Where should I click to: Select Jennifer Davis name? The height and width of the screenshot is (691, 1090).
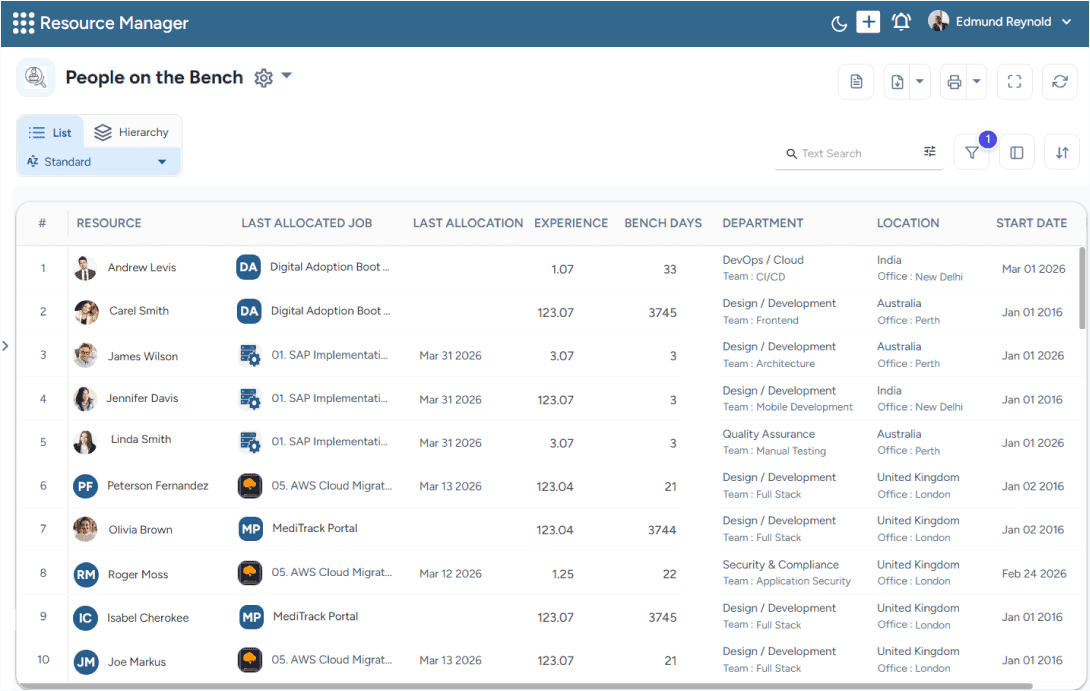click(142, 398)
